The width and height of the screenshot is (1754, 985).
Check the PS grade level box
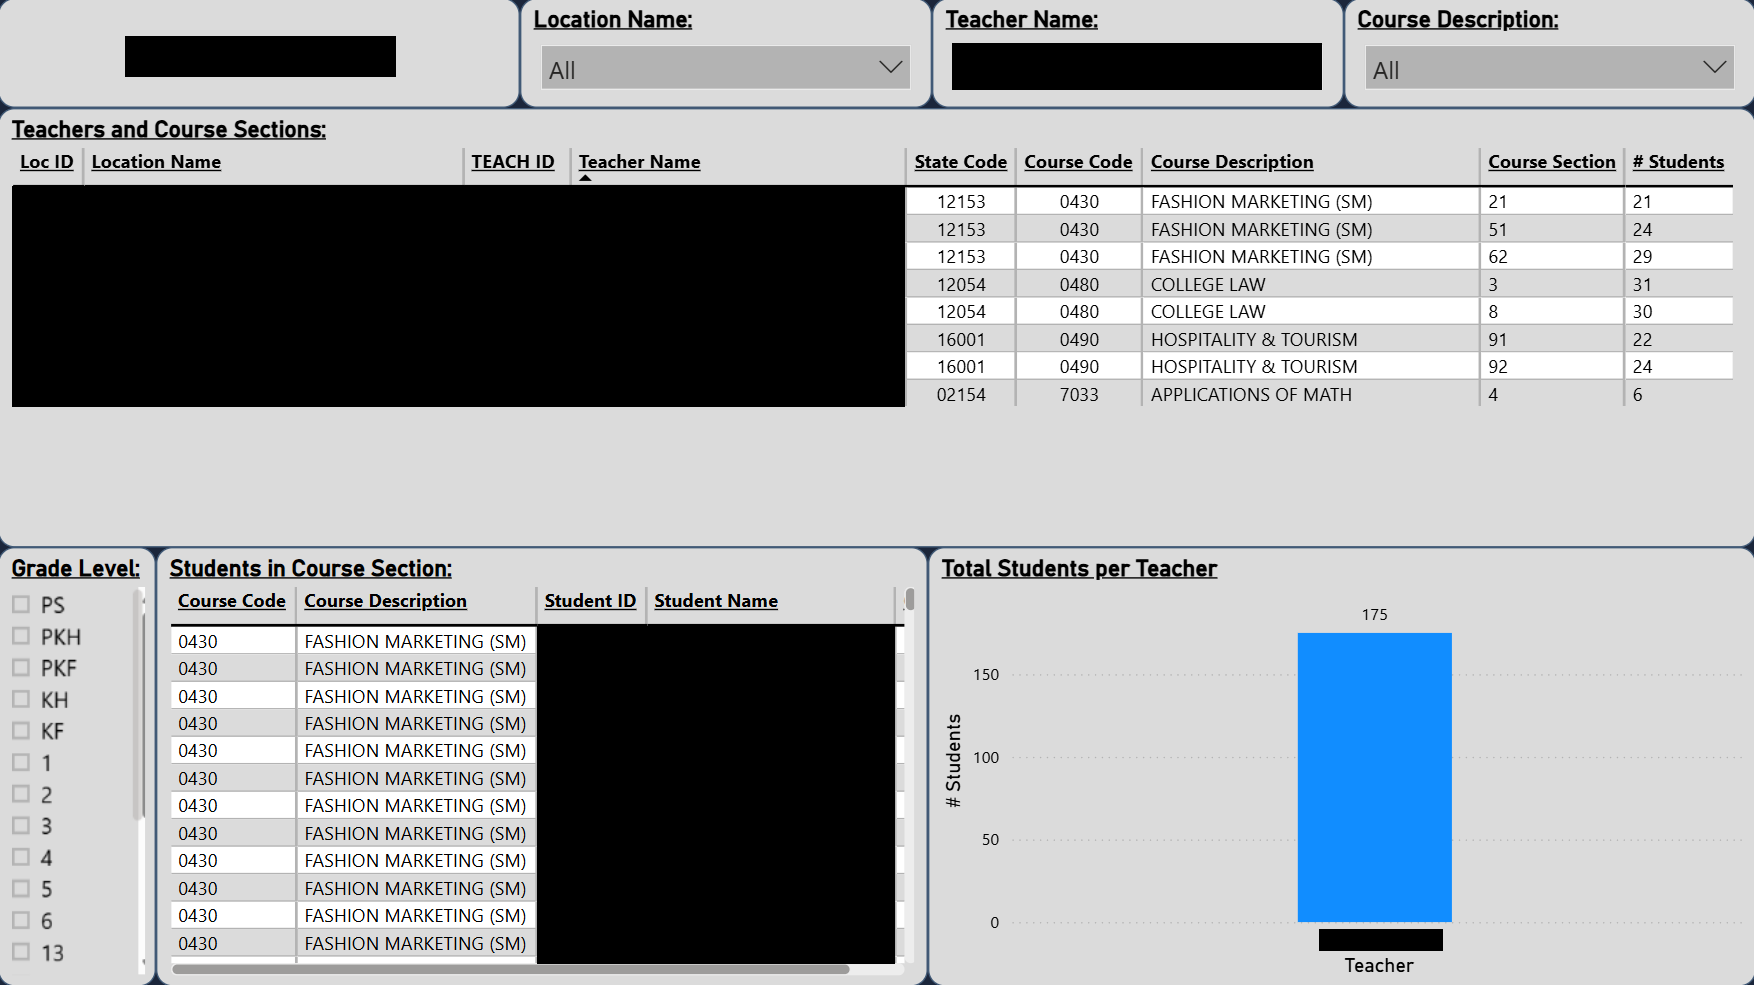click(x=21, y=604)
